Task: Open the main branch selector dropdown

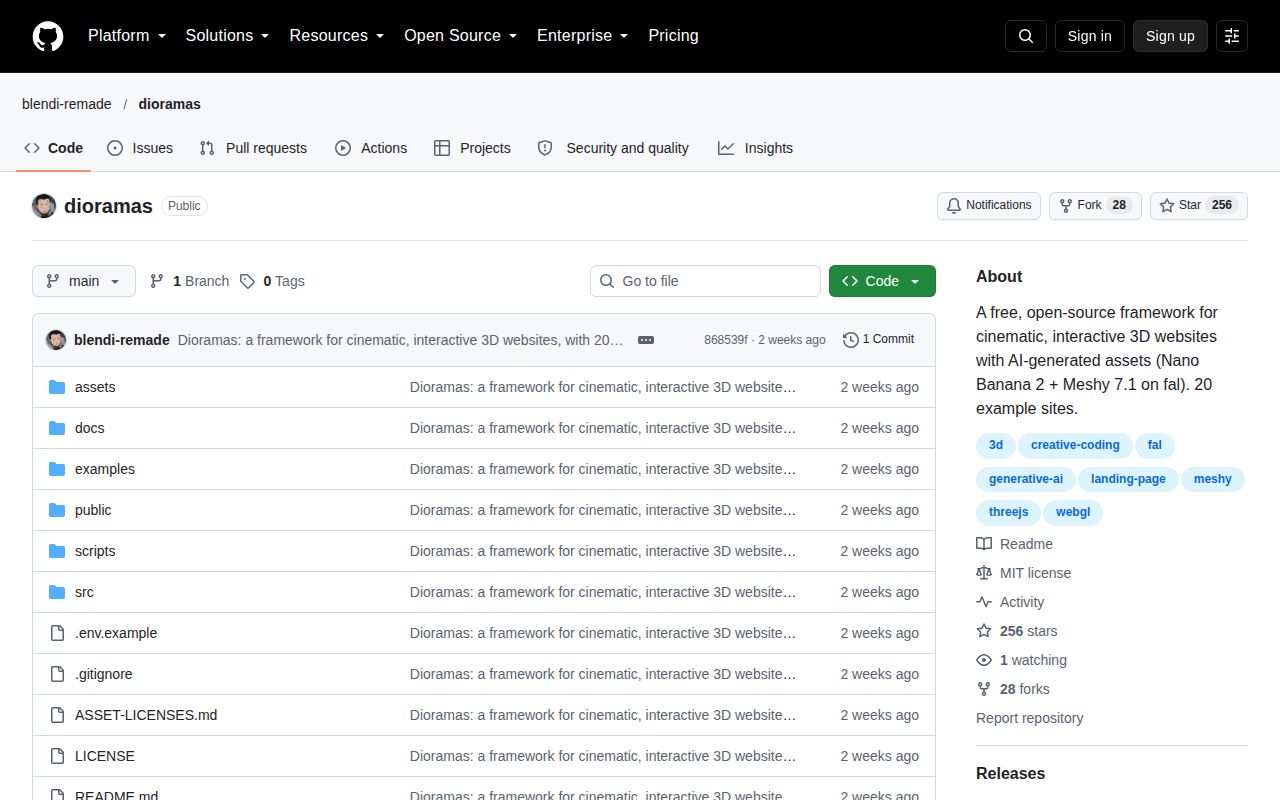Action: (x=83, y=281)
